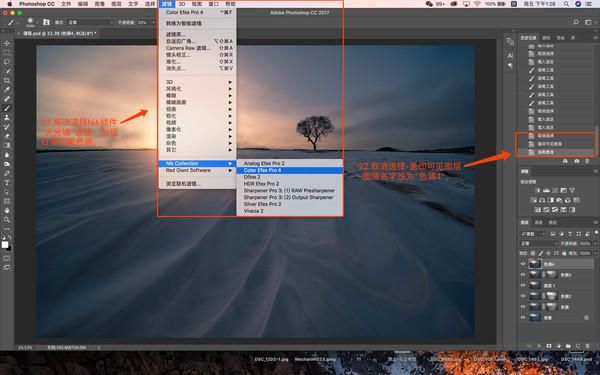600x375 pixels.
Task: Open the Brush panel toggle in options bar
Action: pyautogui.click(x=46, y=22)
